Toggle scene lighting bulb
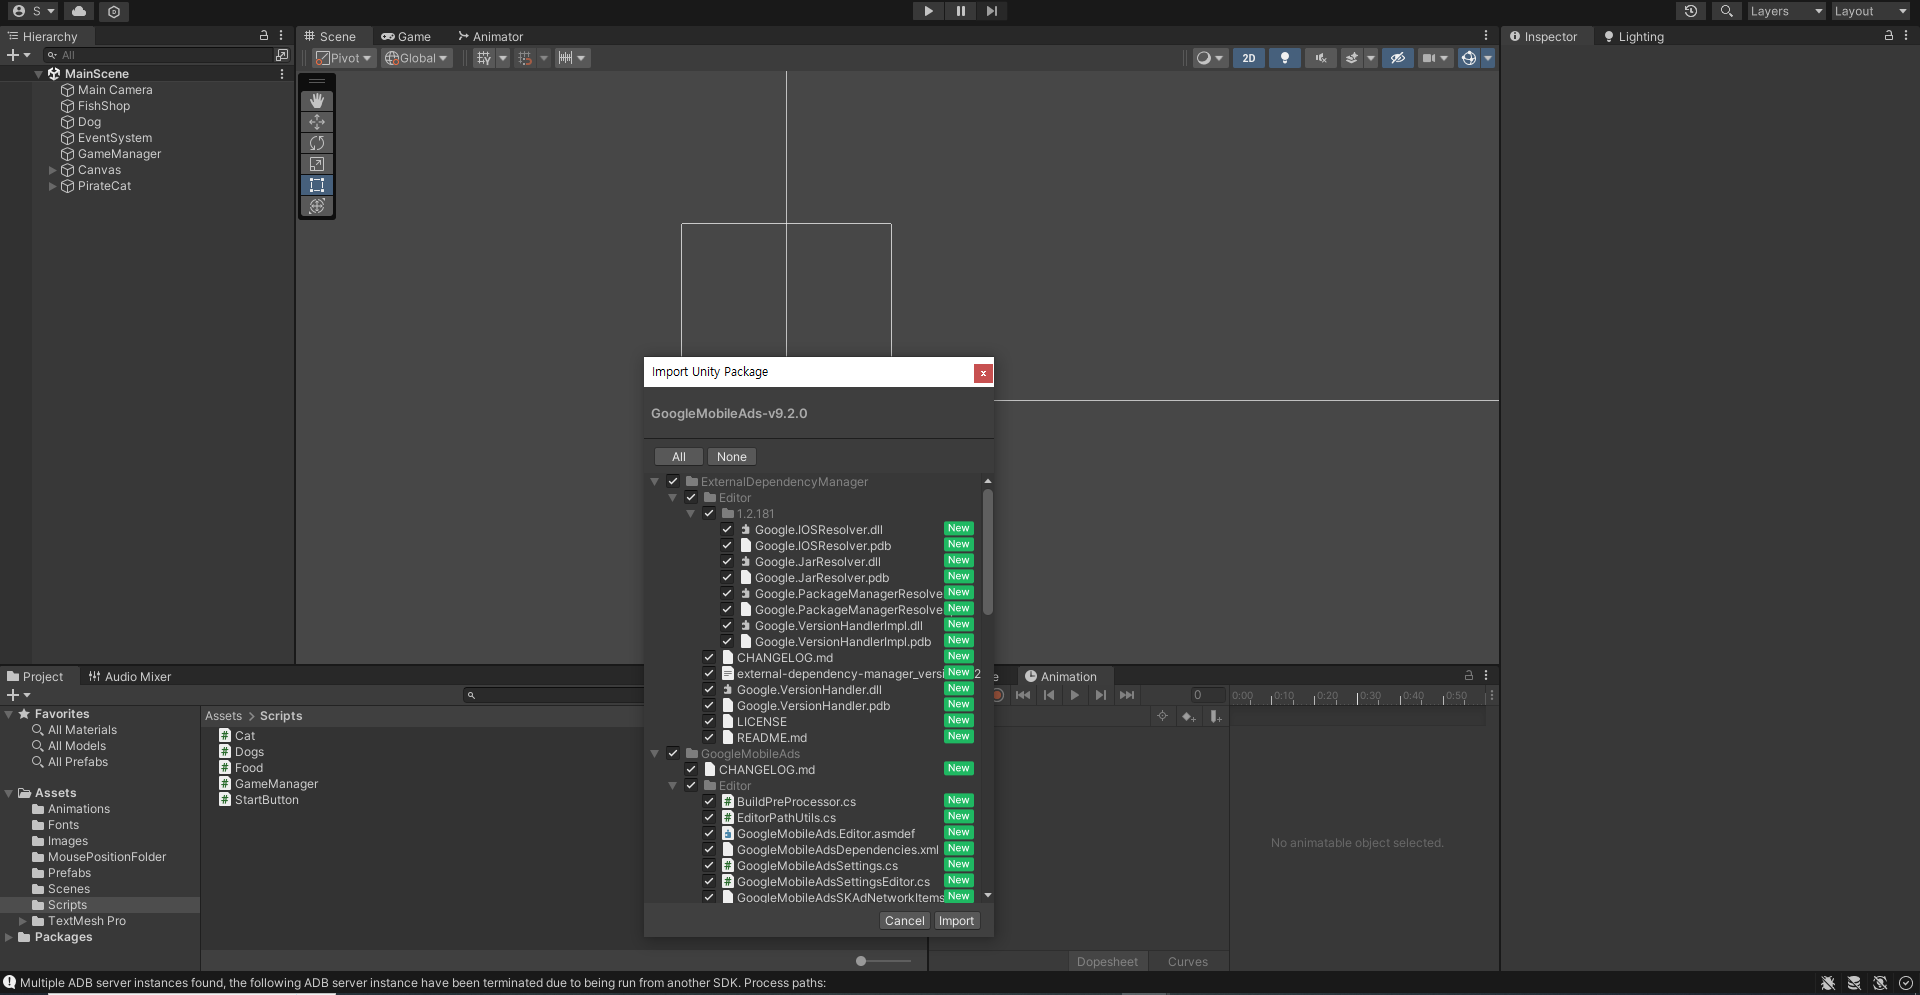Viewport: 1920px width, 995px height. tap(1285, 58)
